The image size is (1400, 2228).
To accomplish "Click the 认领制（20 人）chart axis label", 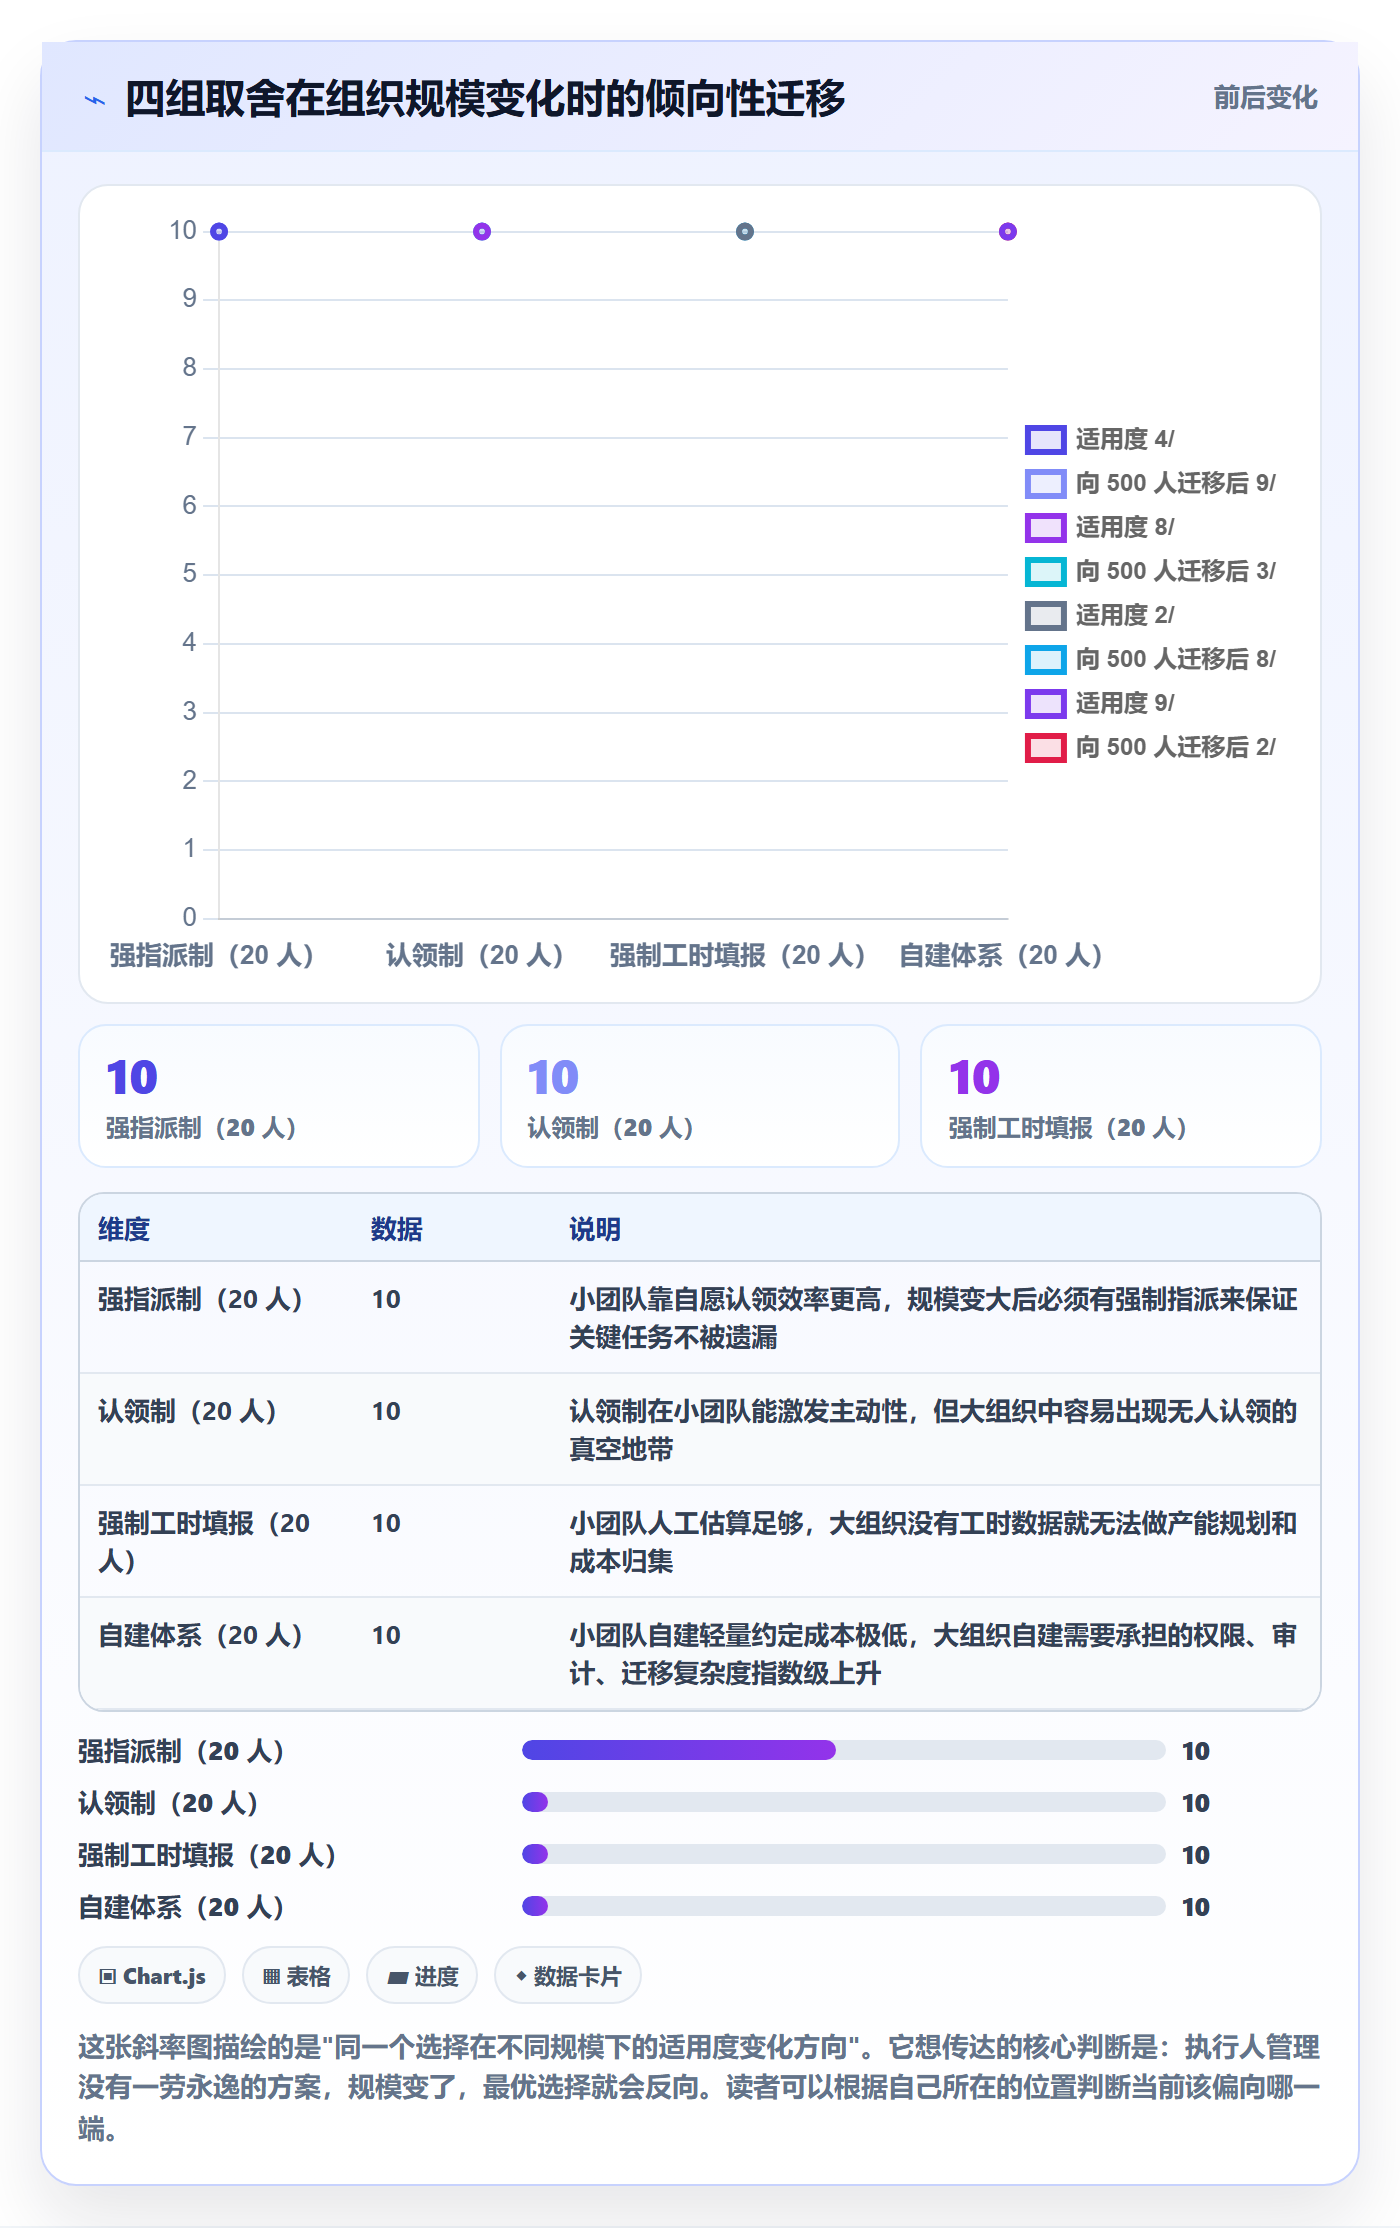I will [x=475, y=955].
